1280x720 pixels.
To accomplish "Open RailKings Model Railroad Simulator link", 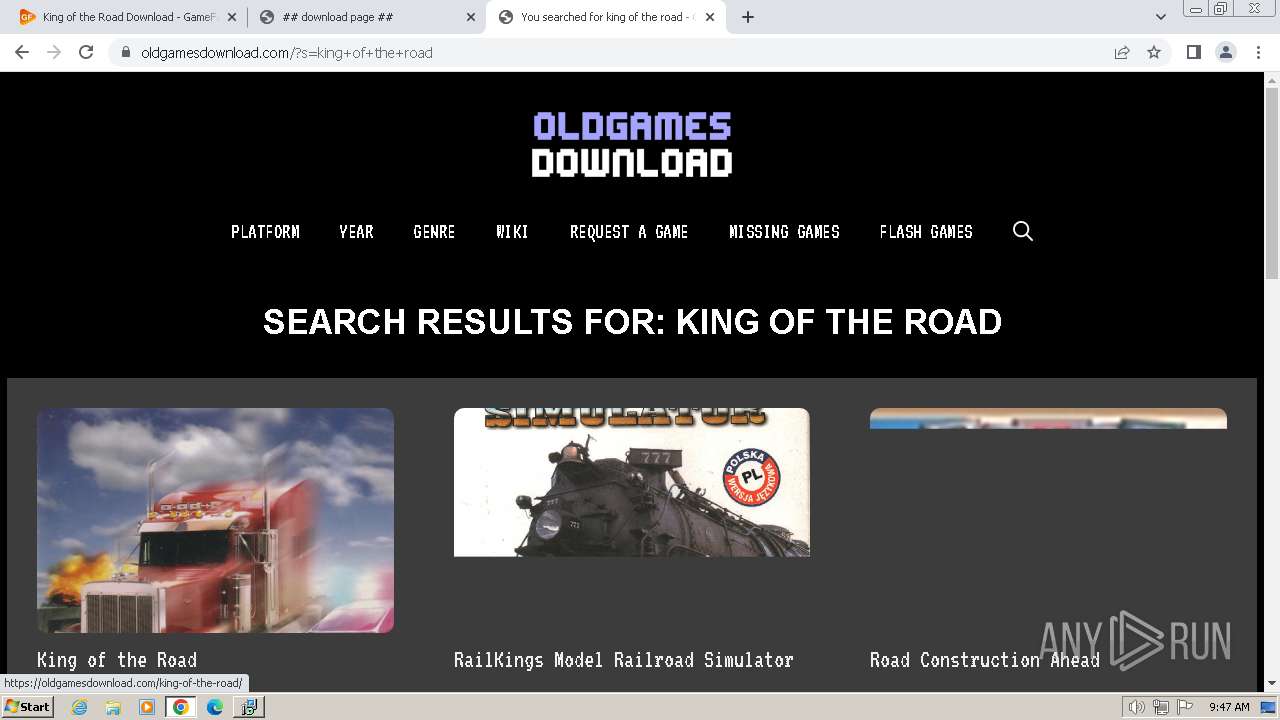I will (x=624, y=660).
